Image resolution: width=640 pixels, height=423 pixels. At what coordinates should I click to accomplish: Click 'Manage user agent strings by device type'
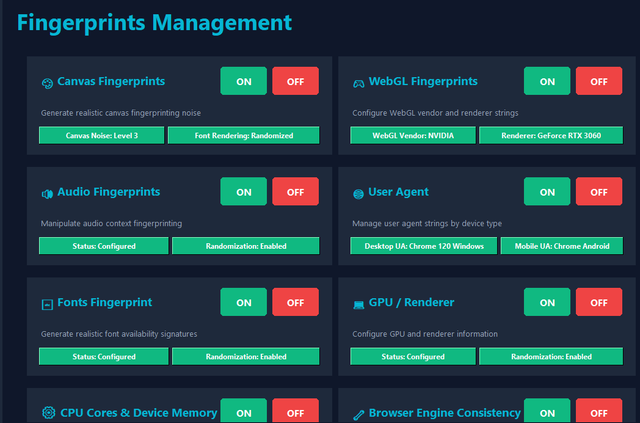pos(427,223)
